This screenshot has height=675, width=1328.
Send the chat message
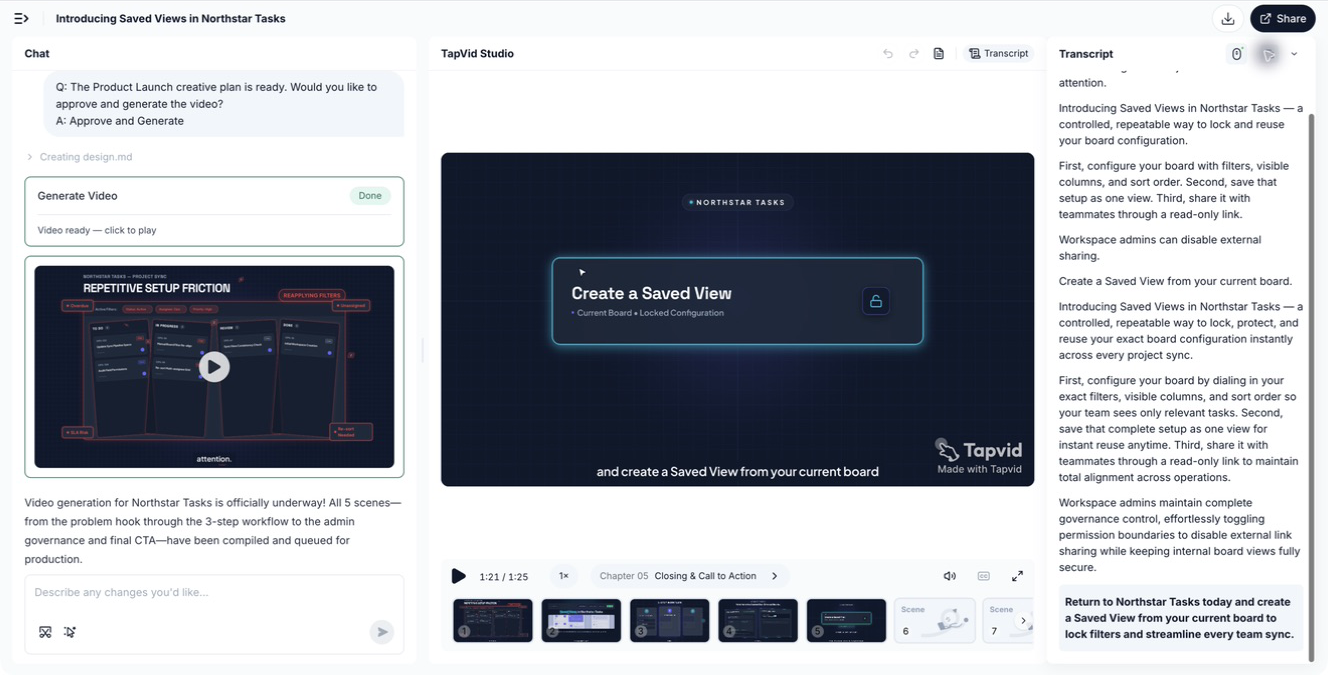point(381,632)
